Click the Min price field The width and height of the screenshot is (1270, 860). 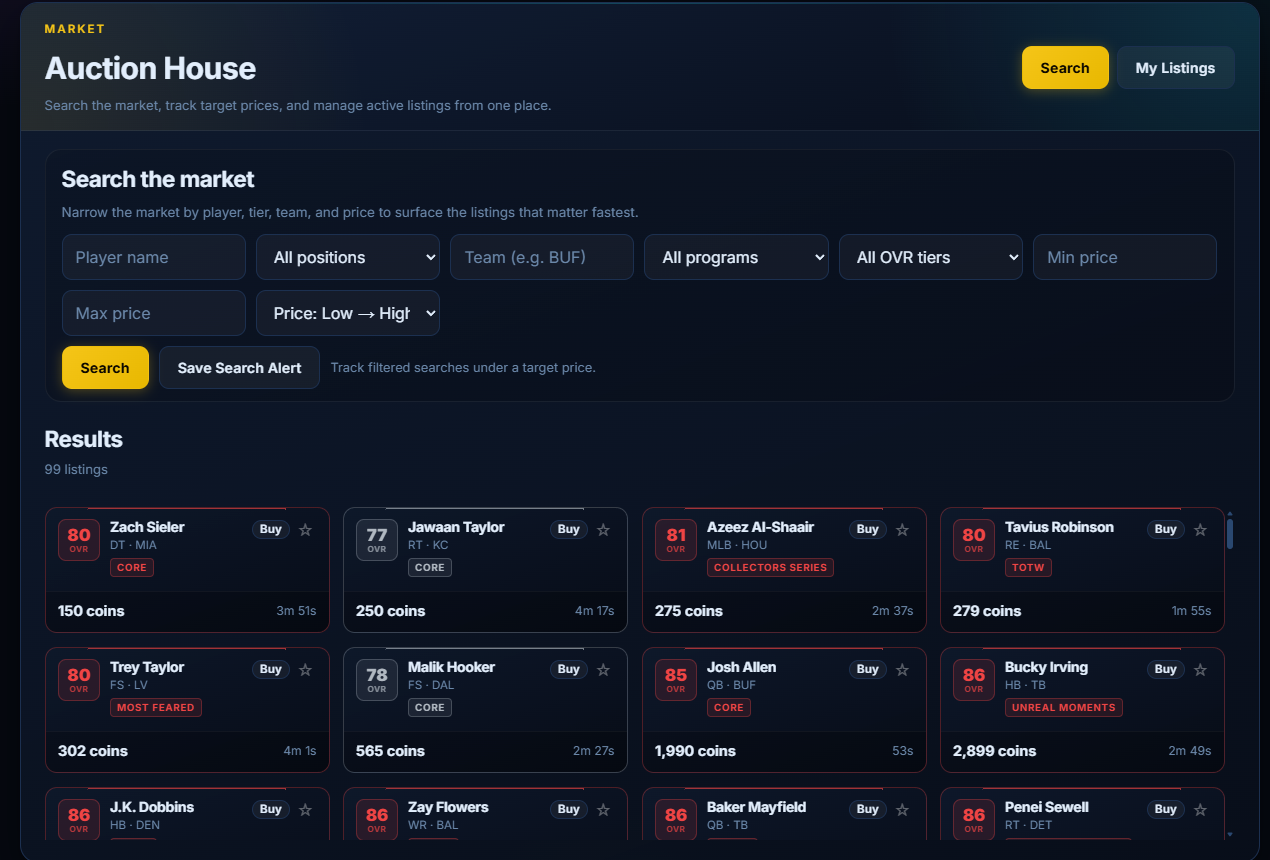pos(1125,257)
